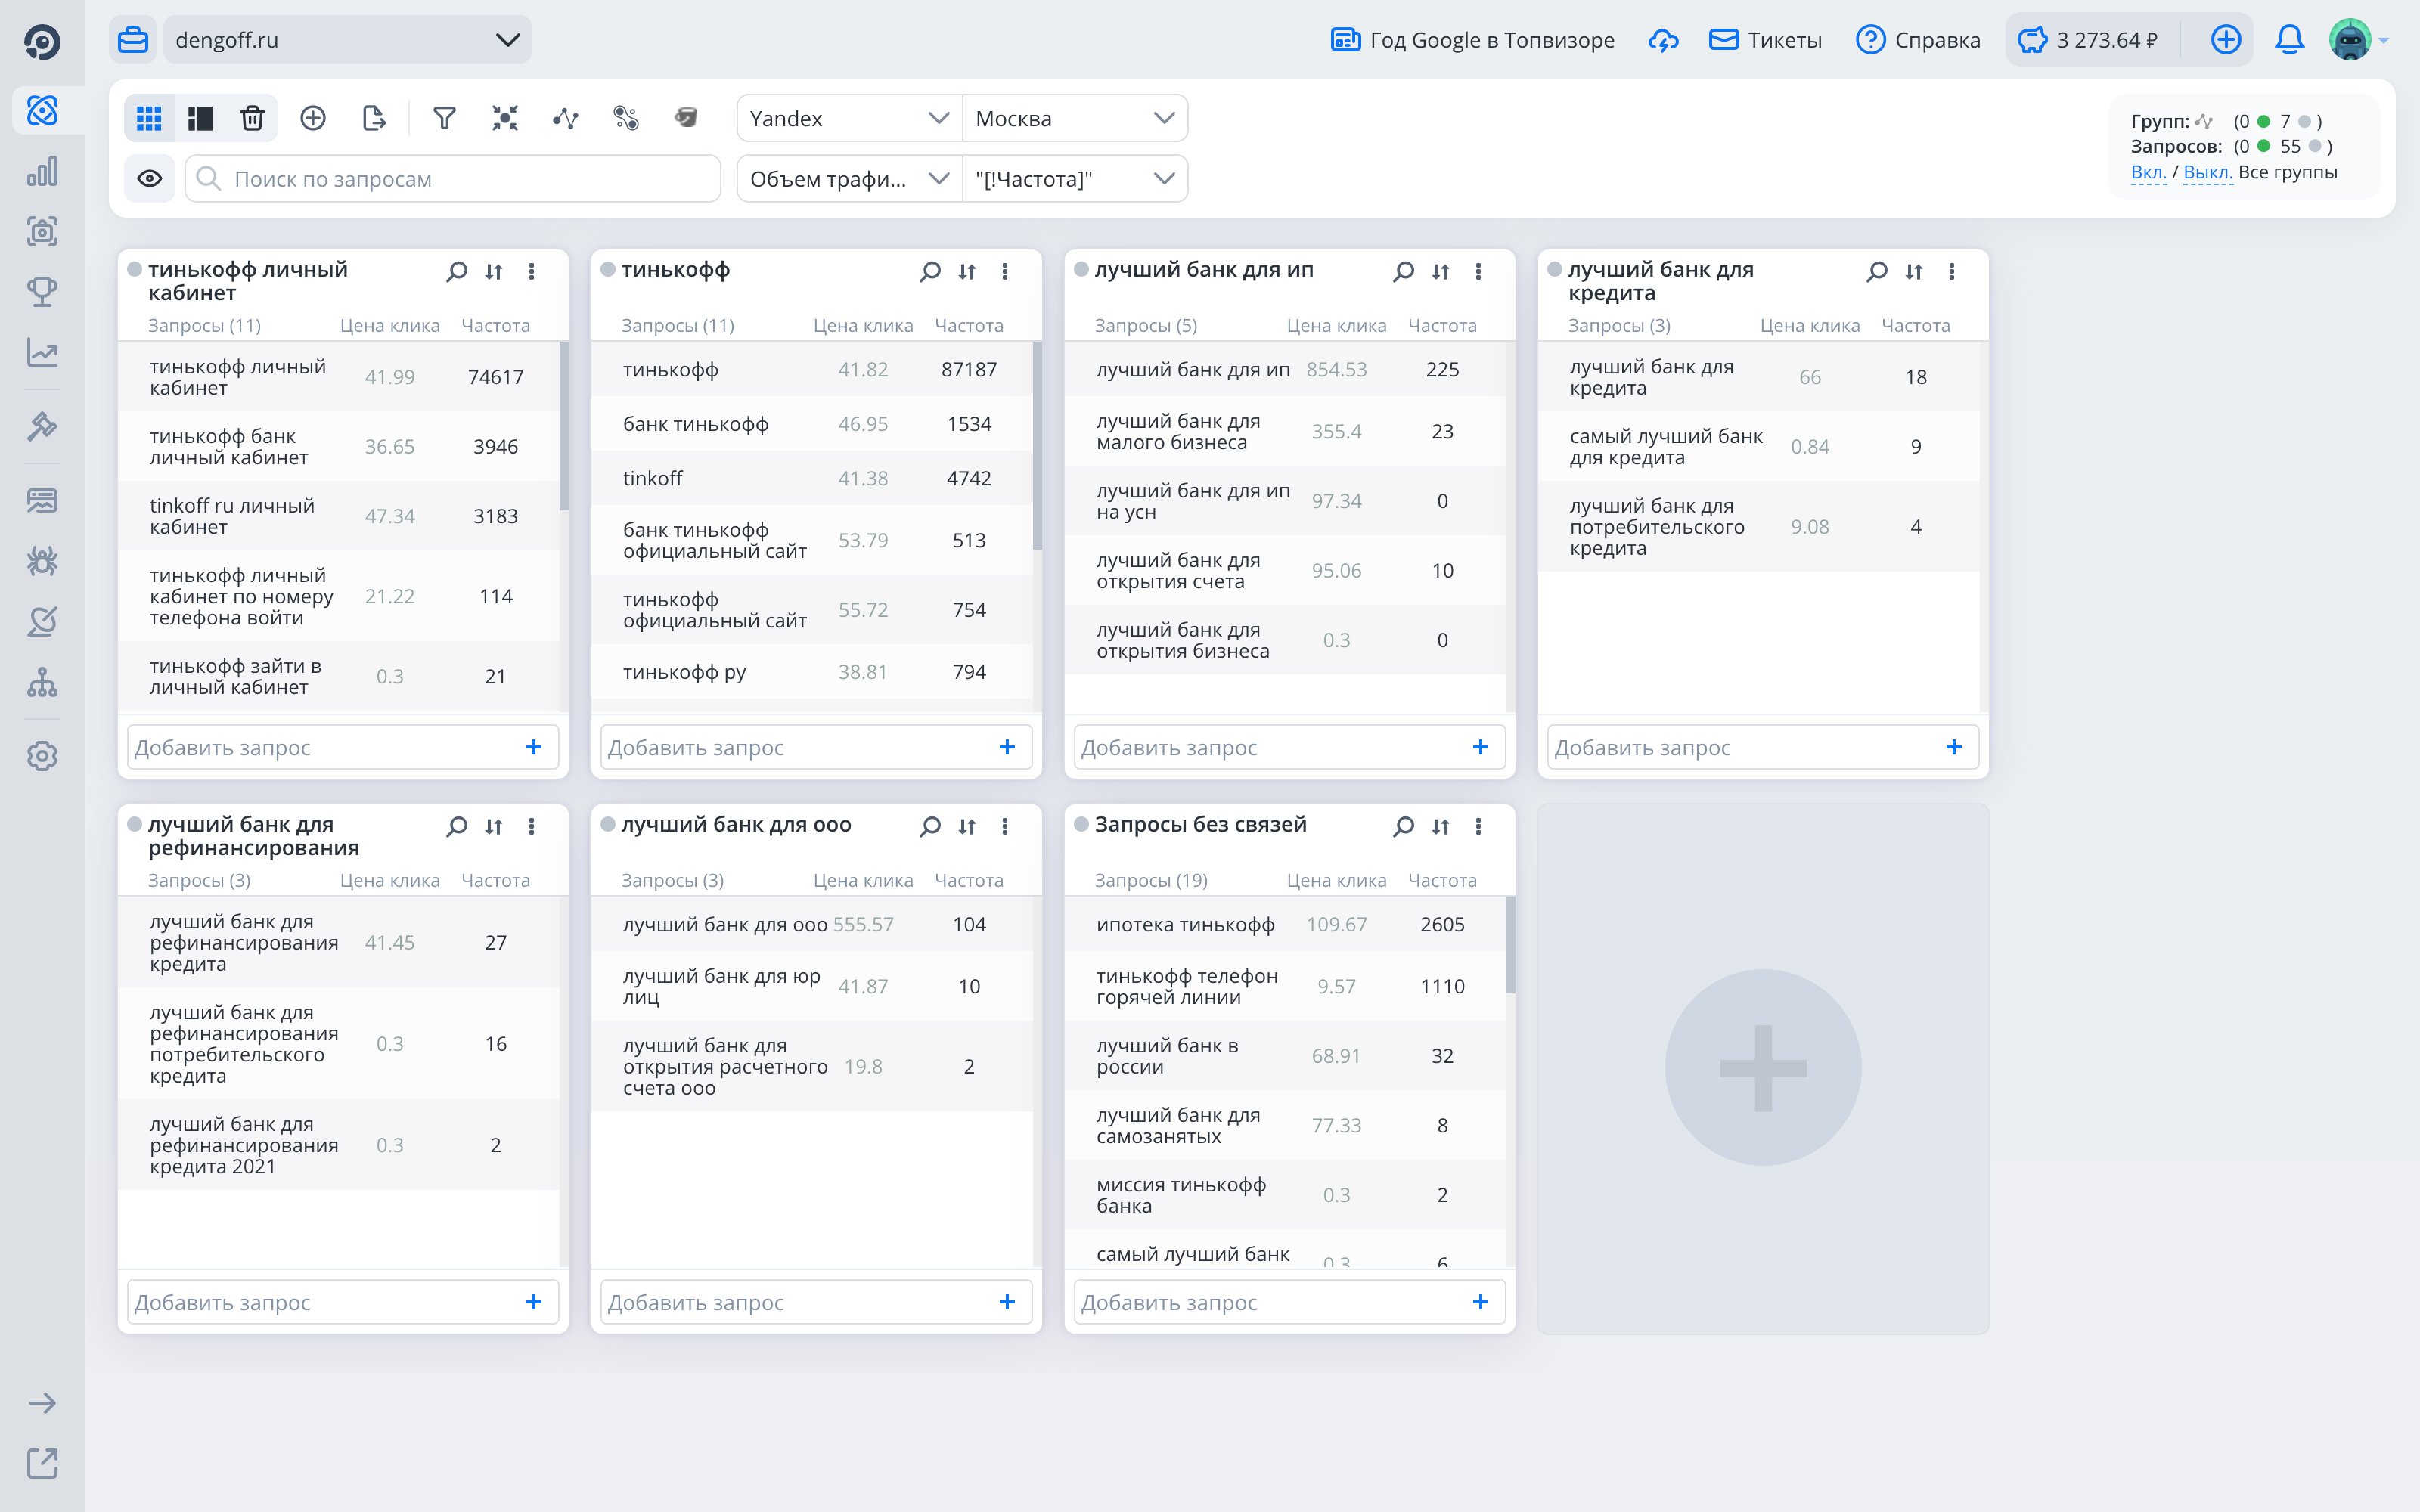This screenshot has height=1512, width=2420.
Task: Switch to the grid cards view
Action: (x=149, y=118)
